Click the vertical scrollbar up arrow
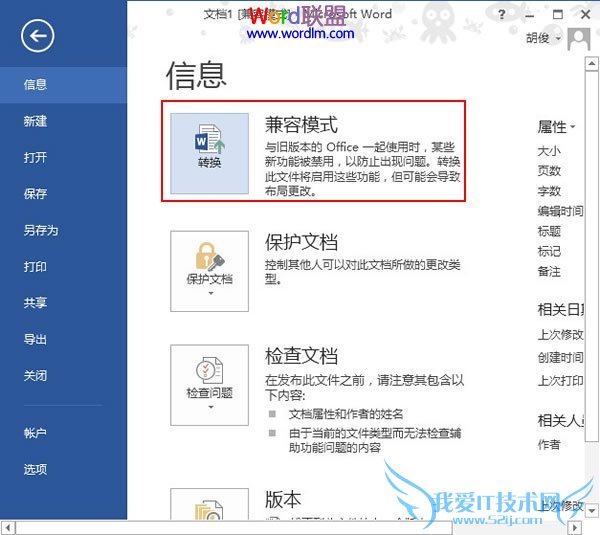Image resolution: width=600 pixels, height=535 pixels. [x=592, y=64]
